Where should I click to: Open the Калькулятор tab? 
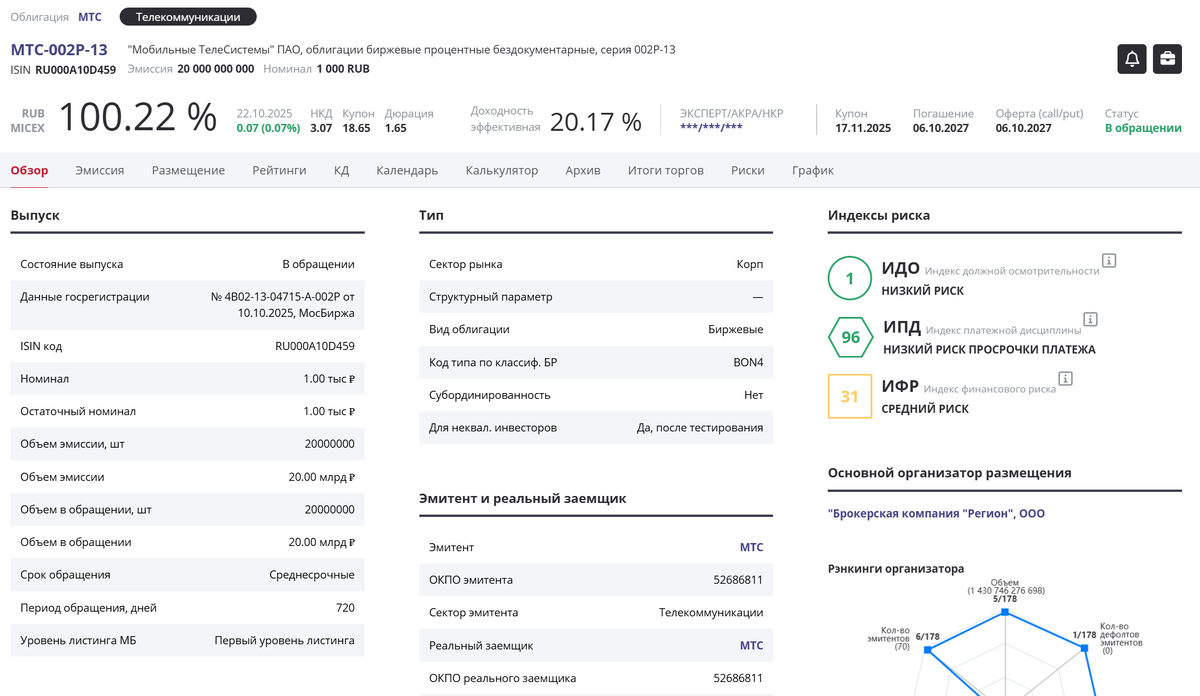tap(501, 170)
